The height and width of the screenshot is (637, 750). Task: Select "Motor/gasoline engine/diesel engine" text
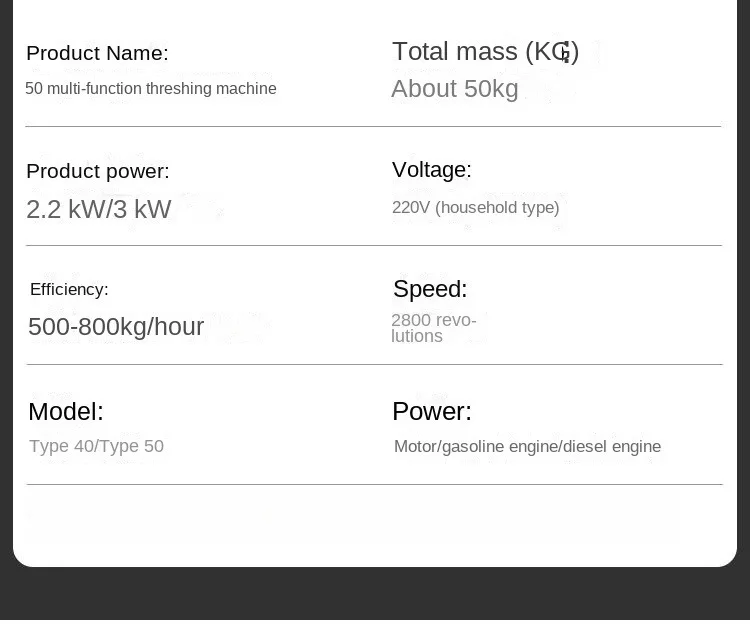[x=527, y=446]
